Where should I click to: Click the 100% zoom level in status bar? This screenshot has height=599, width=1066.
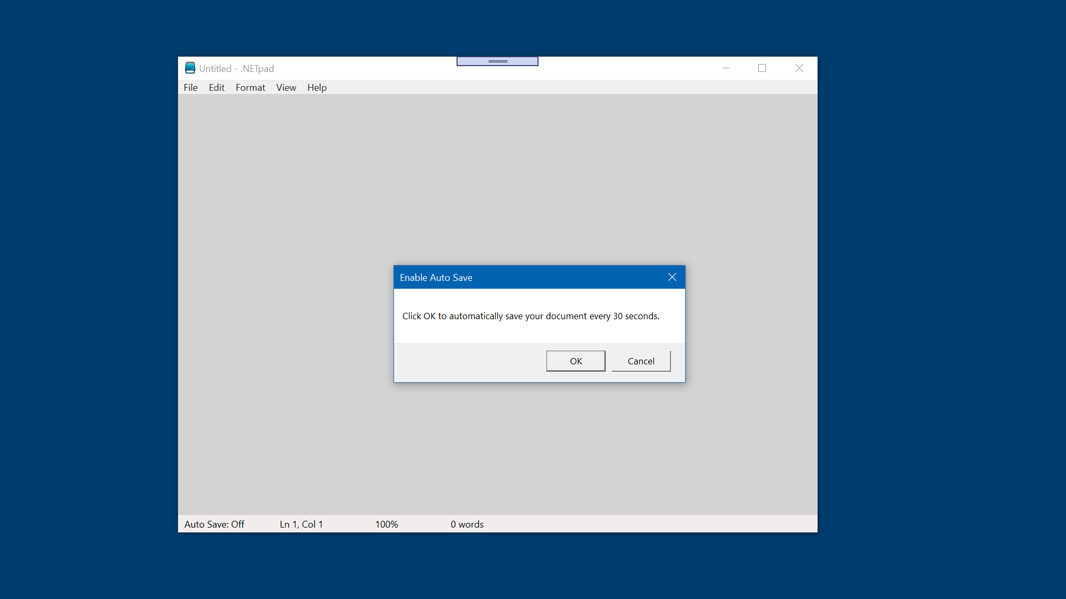386,524
